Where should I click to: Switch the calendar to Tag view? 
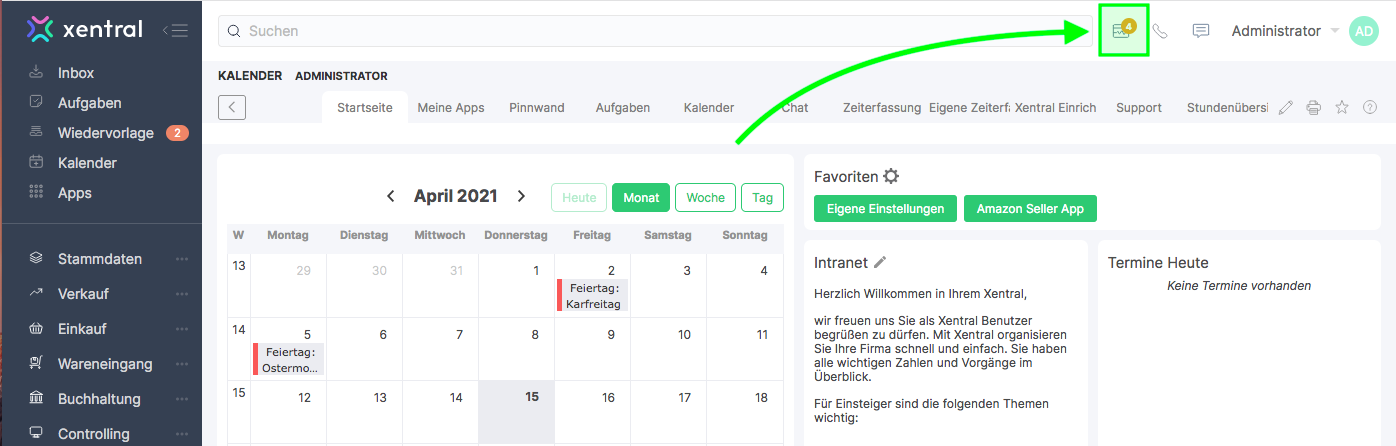[x=762, y=197]
